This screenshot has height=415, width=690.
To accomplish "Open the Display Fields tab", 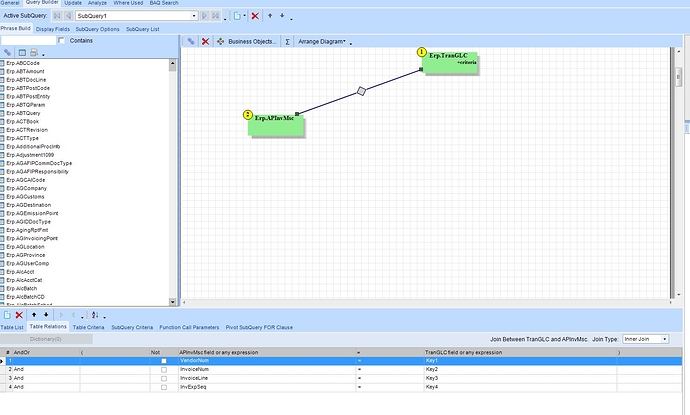I will coord(53,29).
